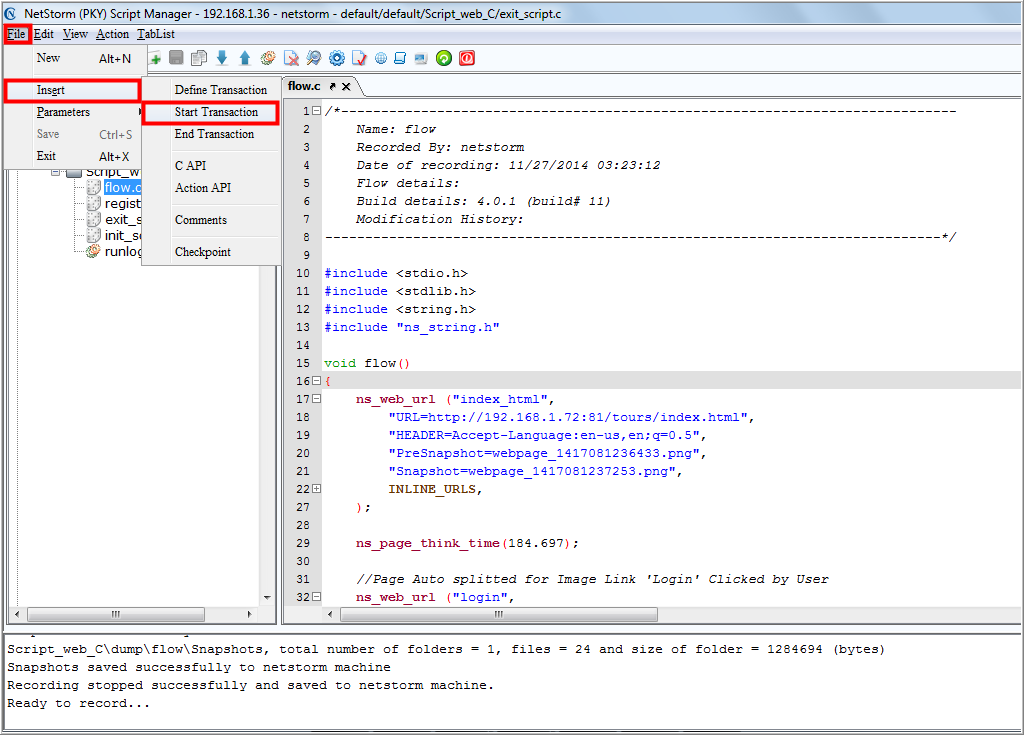
Task: Collapse the comment block at line 1
Action: 317,111
